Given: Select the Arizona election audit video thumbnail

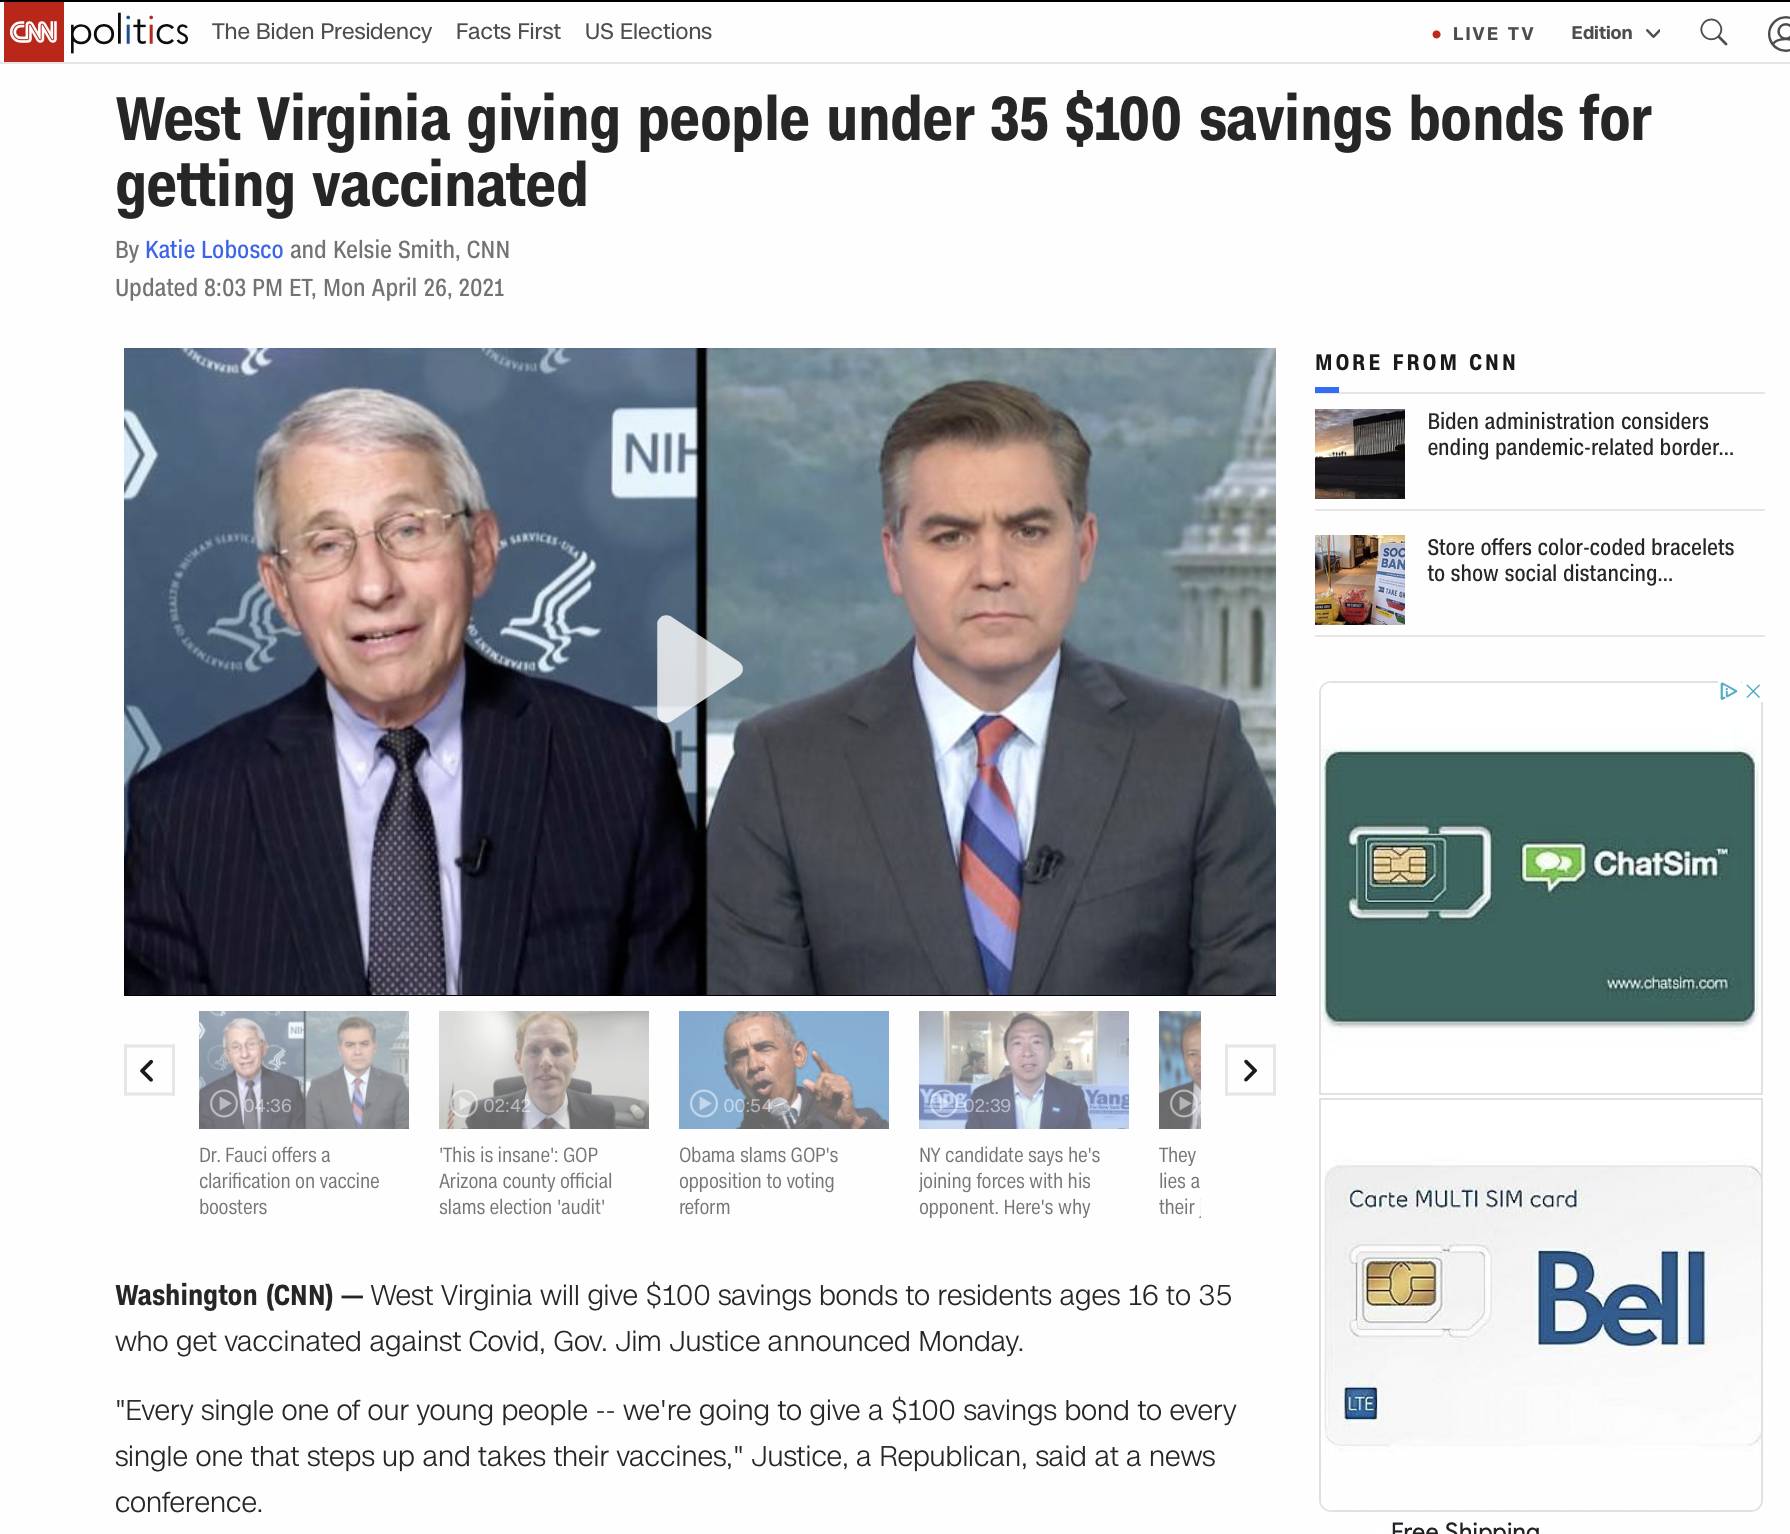Looking at the screenshot, I should point(544,1070).
